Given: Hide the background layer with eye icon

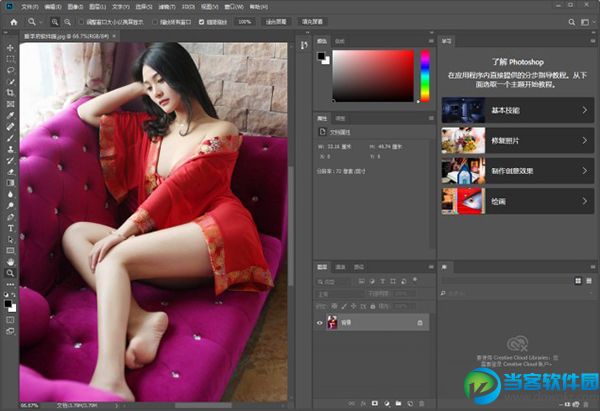Looking at the screenshot, I should [321, 323].
